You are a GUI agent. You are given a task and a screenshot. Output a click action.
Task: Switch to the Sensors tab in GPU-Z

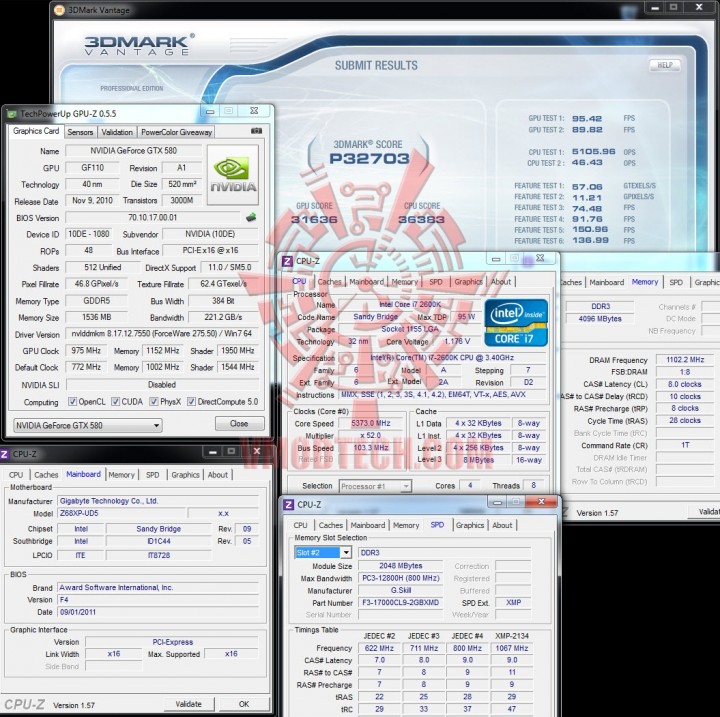(x=80, y=132)
